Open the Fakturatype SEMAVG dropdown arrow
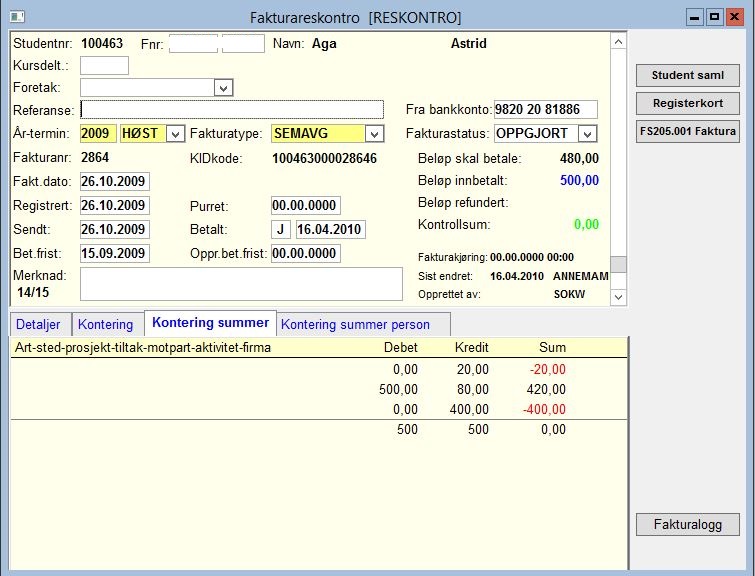 tap(374, 134)
